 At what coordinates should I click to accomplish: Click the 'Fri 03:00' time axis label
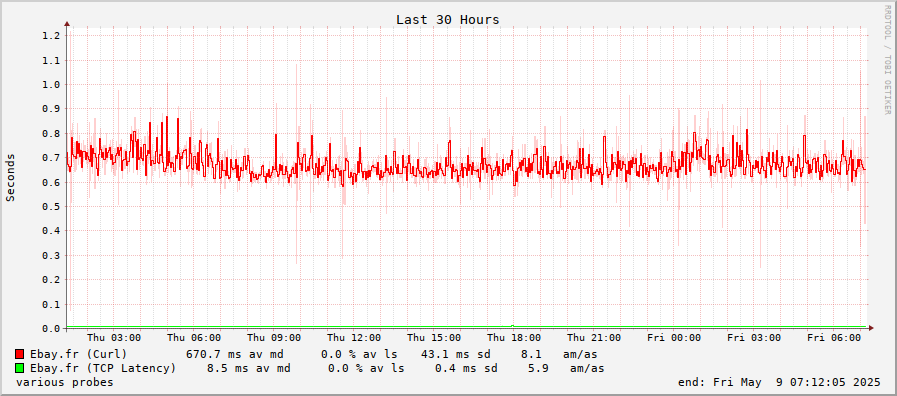[x=754, y=338]
